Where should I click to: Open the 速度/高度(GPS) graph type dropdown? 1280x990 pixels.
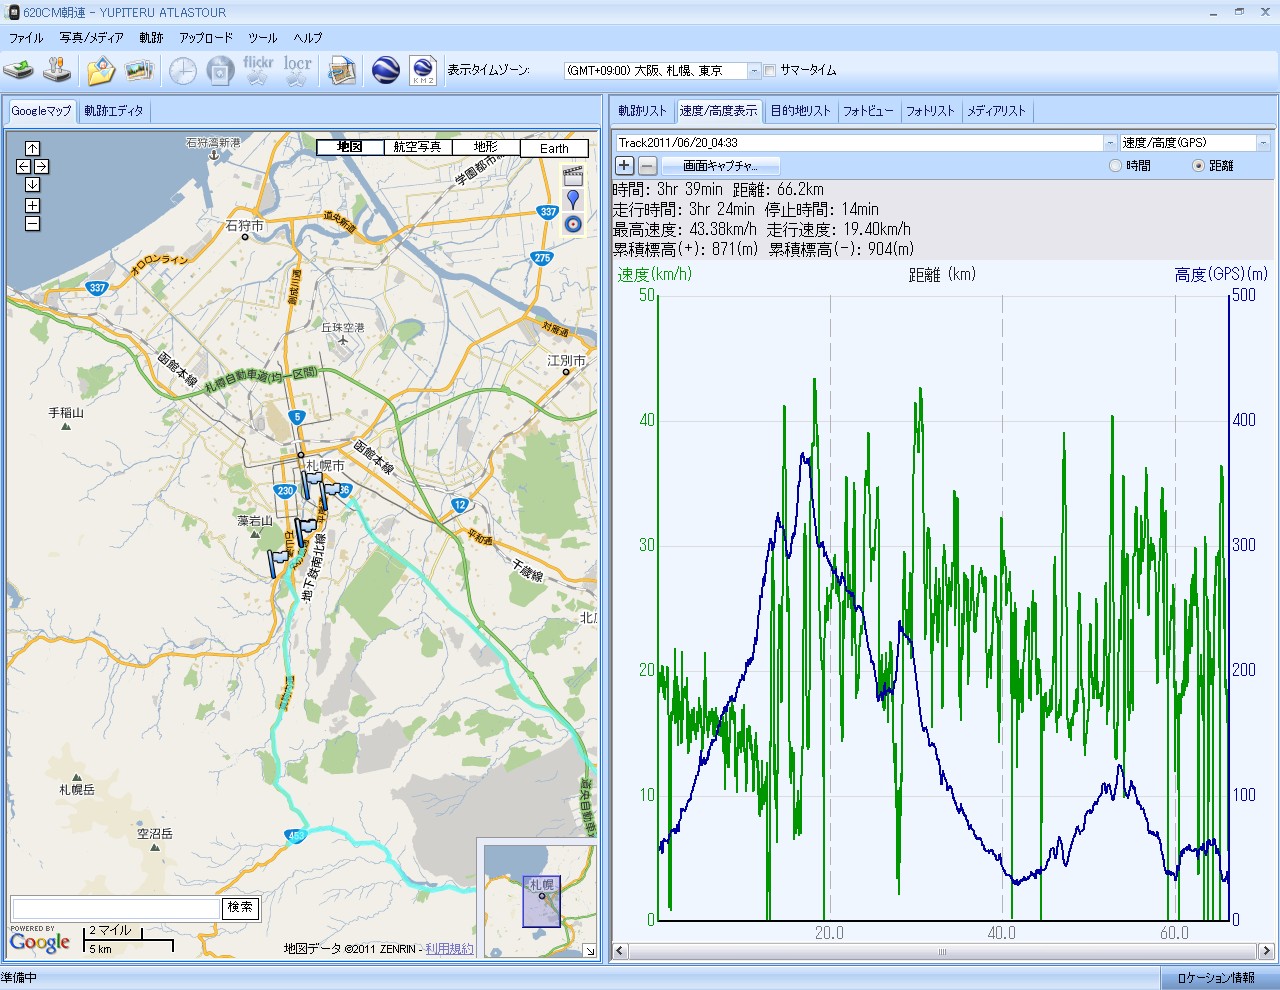[1263, 143]
